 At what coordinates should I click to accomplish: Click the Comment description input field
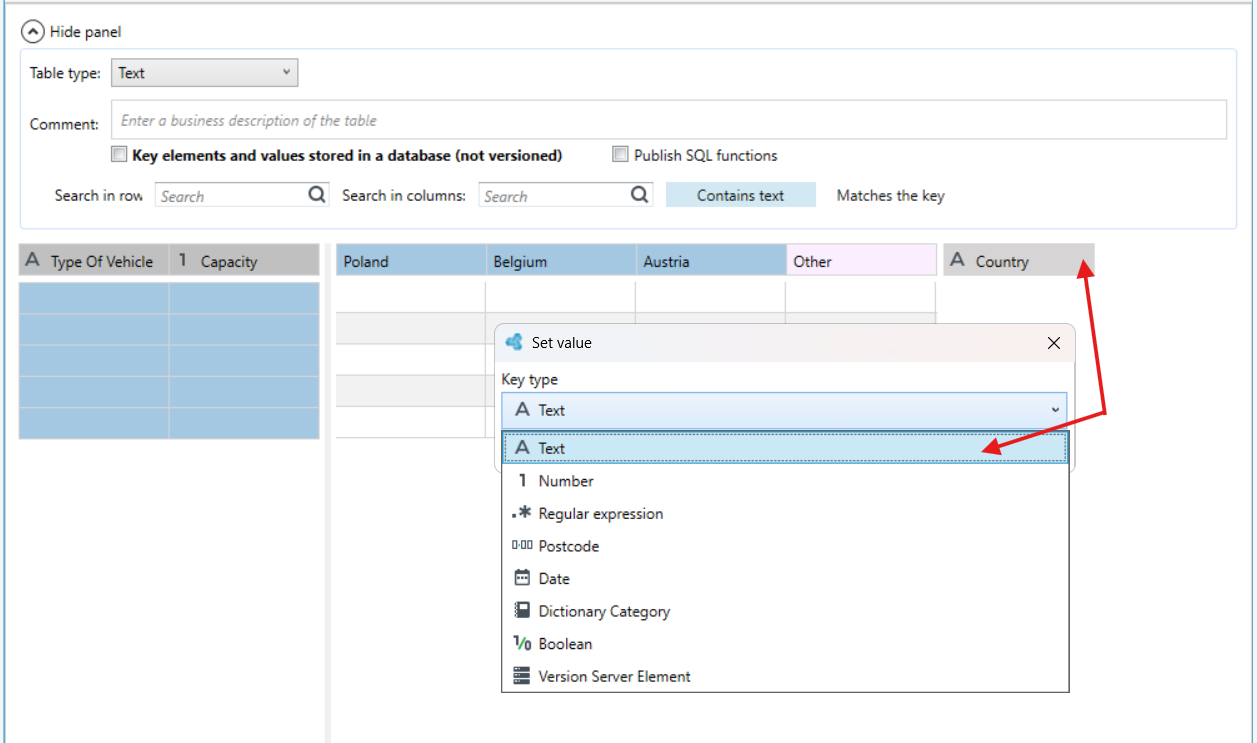pos(669,120)
